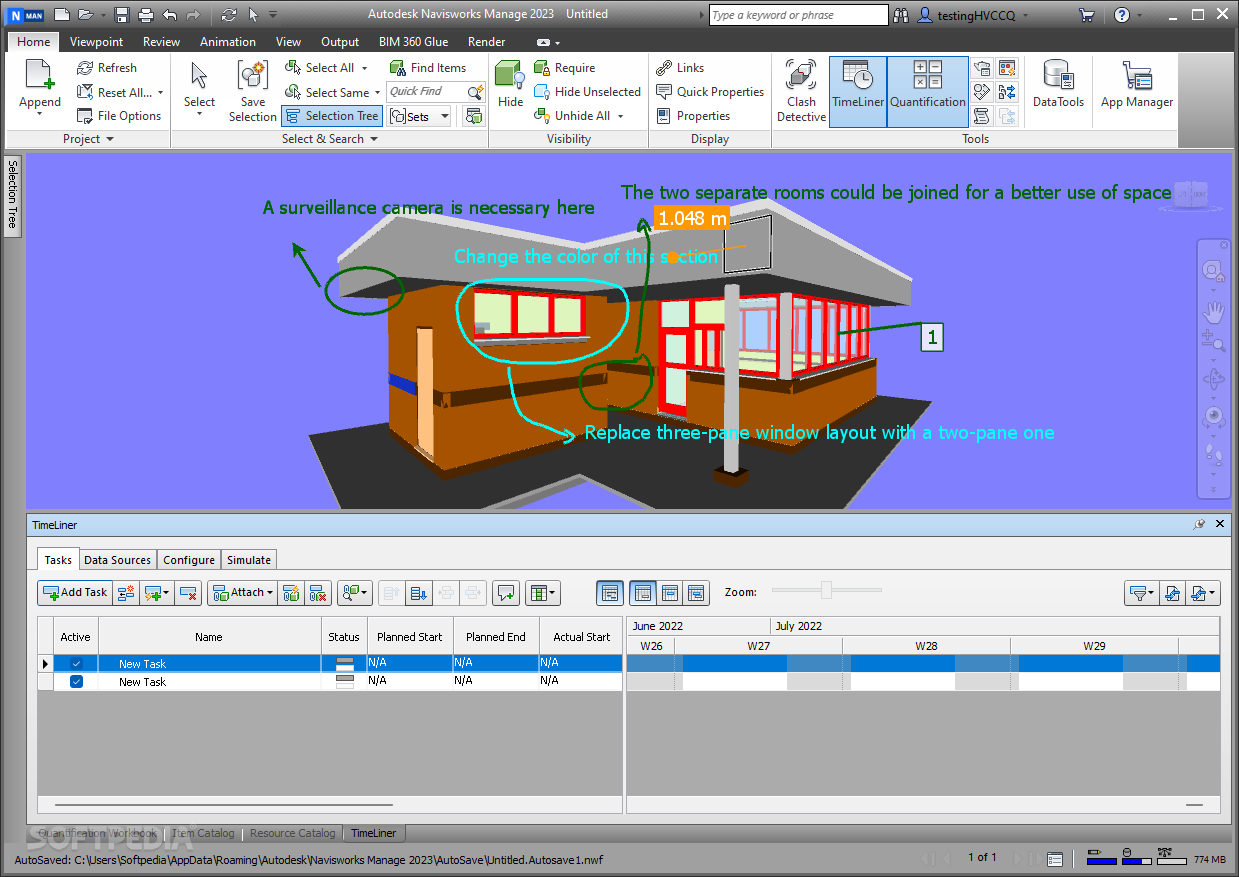The width and height of the screenshot is (1239, 877).
Task: Click the Add Task button
Action: point(76,593)
